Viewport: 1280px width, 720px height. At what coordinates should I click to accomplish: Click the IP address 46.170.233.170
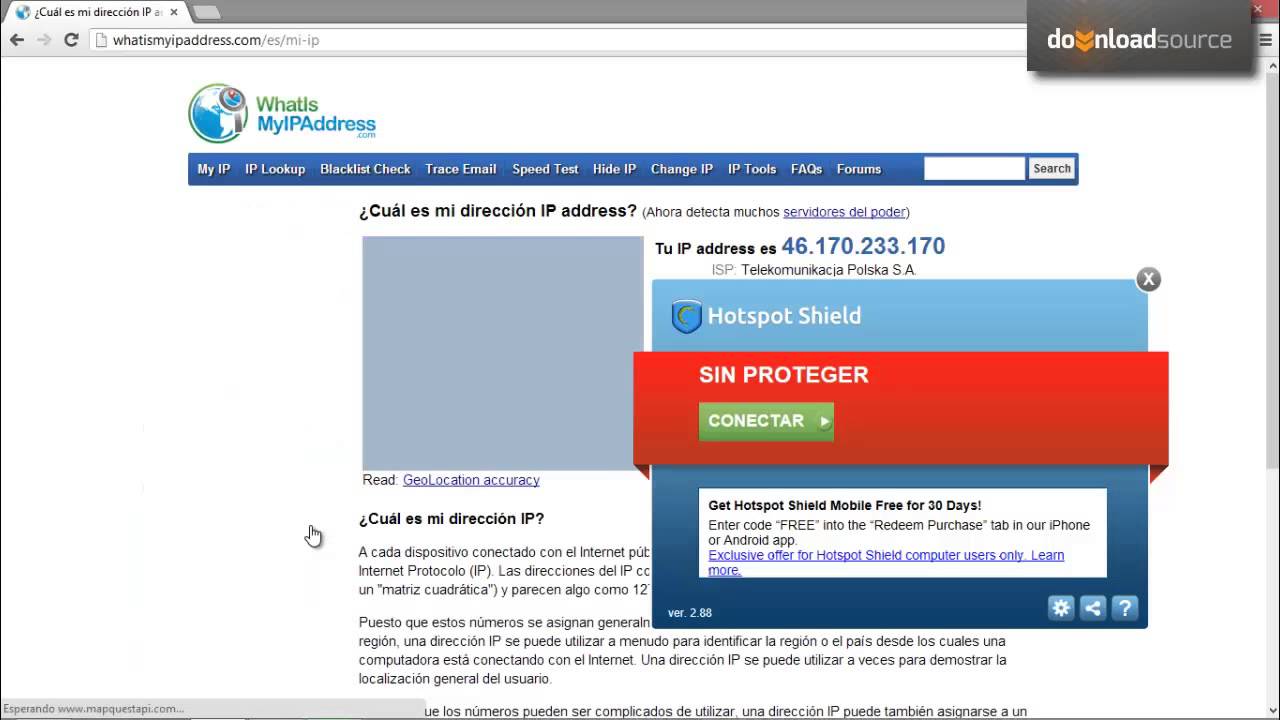863,246
